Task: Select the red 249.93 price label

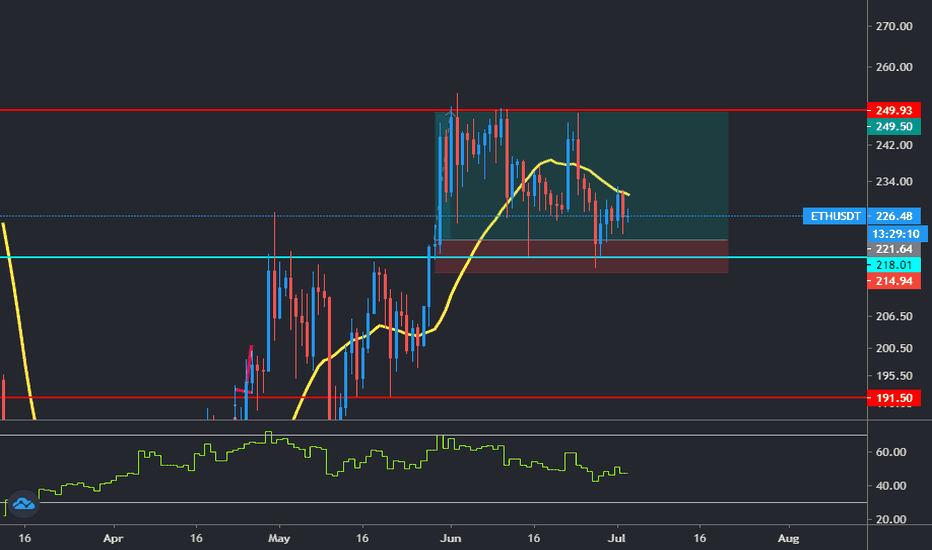Action: click(x=894, y=111)
